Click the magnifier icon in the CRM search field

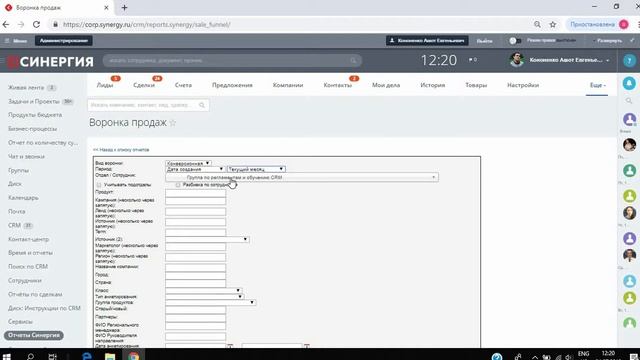coord(202,105)
